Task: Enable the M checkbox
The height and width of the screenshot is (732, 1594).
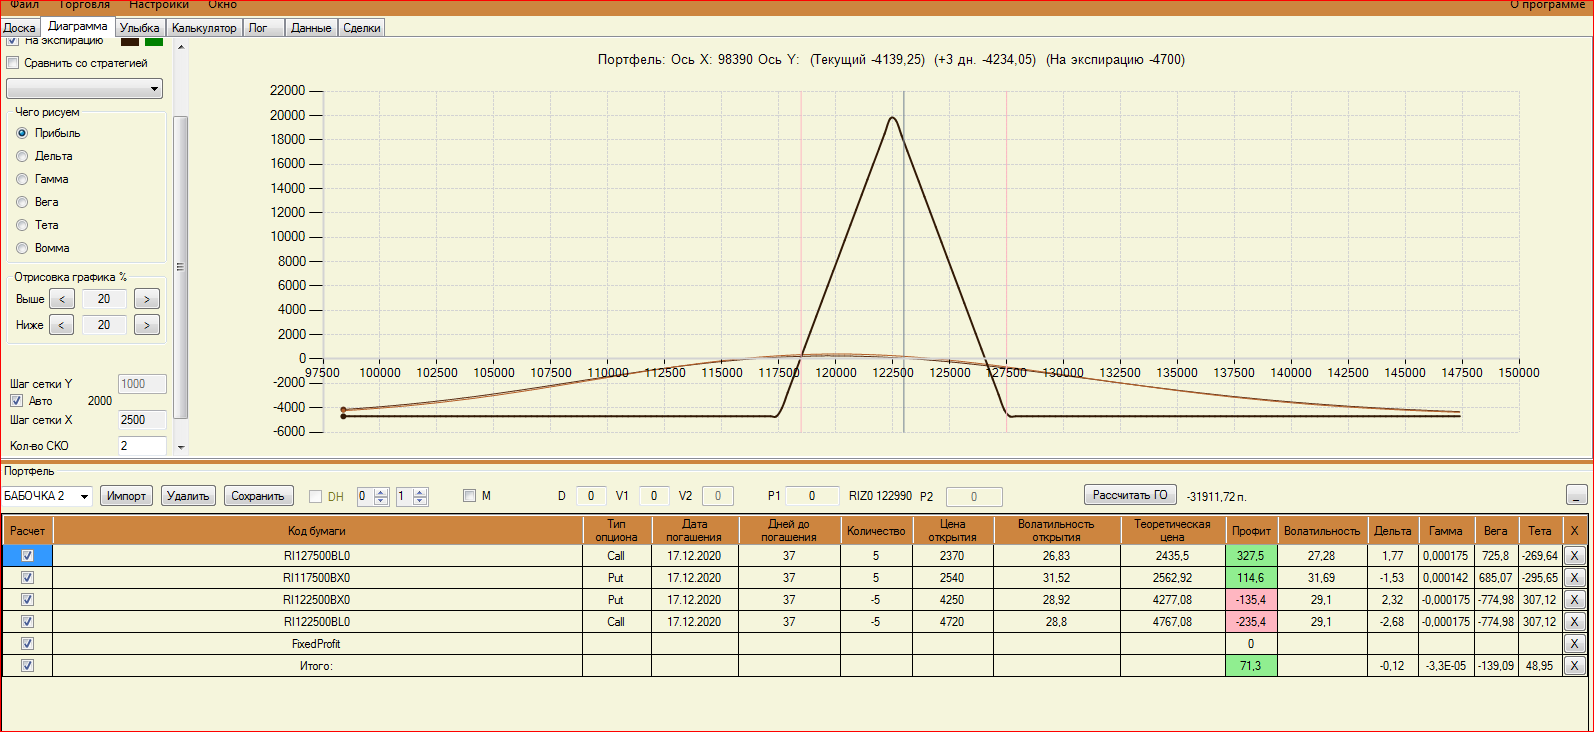Action: (x=470, y=496)
